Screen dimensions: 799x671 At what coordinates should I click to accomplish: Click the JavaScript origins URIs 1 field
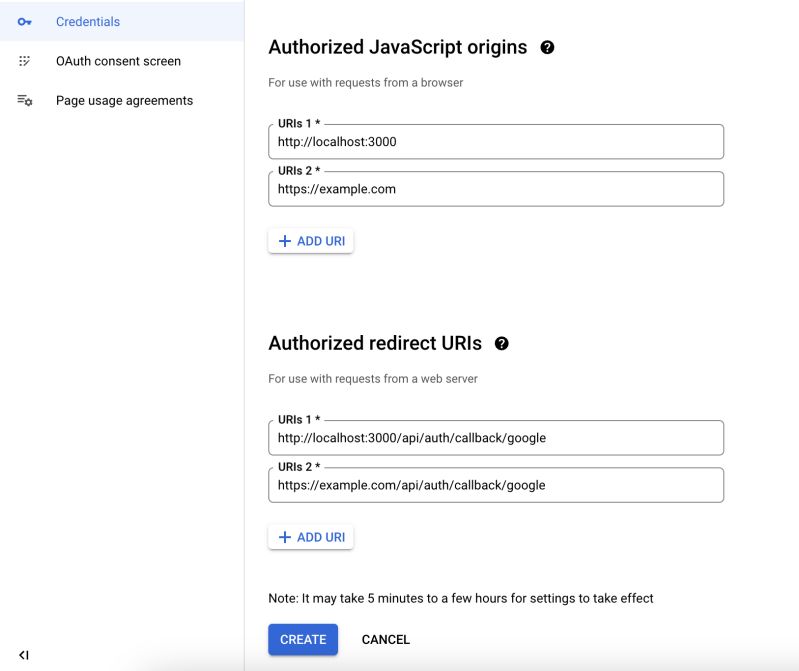[496, 142]
